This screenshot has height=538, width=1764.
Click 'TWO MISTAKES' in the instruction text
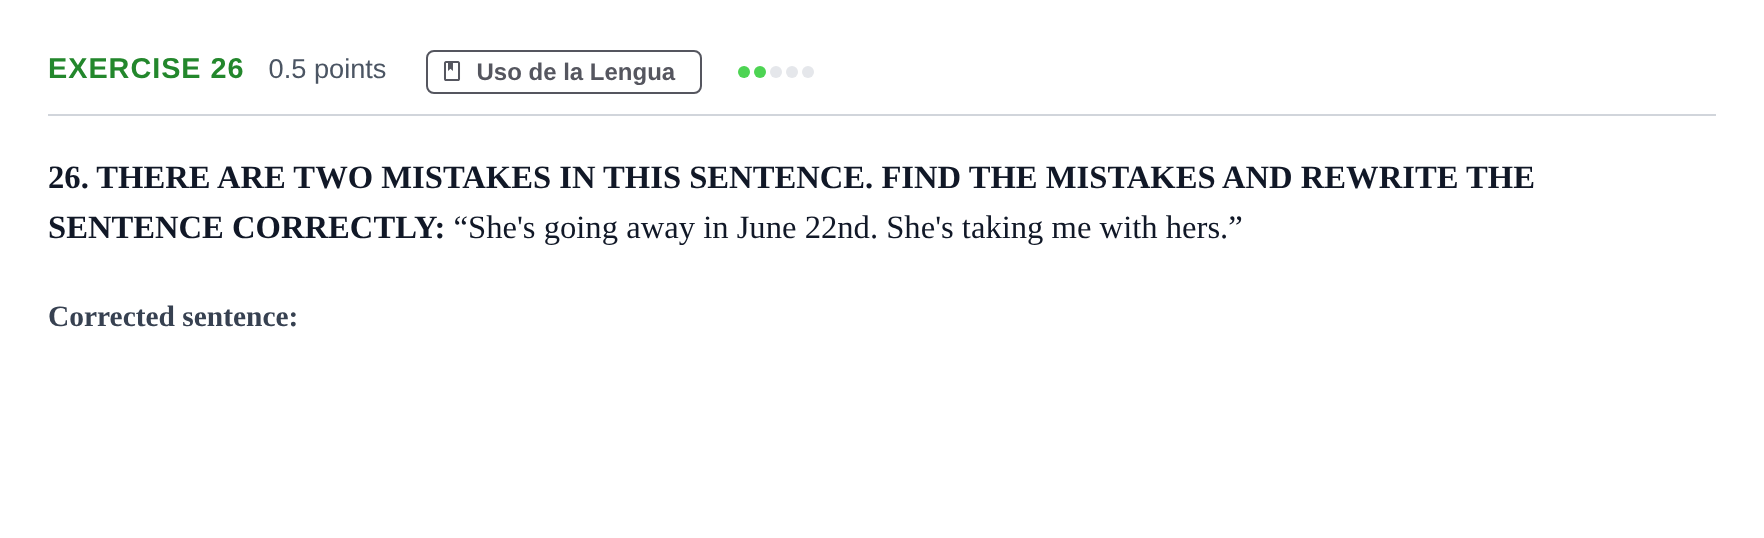(x=422, y=178)
